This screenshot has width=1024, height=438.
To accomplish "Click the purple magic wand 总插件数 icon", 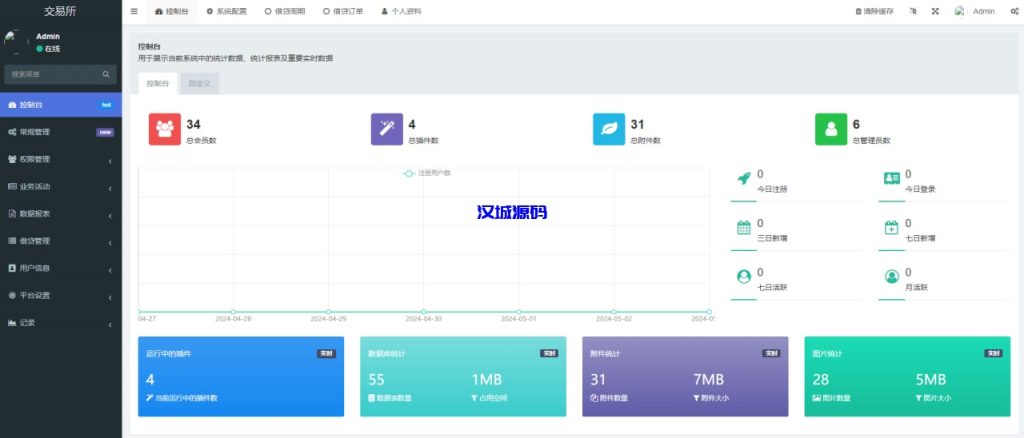I will (387, 130).
